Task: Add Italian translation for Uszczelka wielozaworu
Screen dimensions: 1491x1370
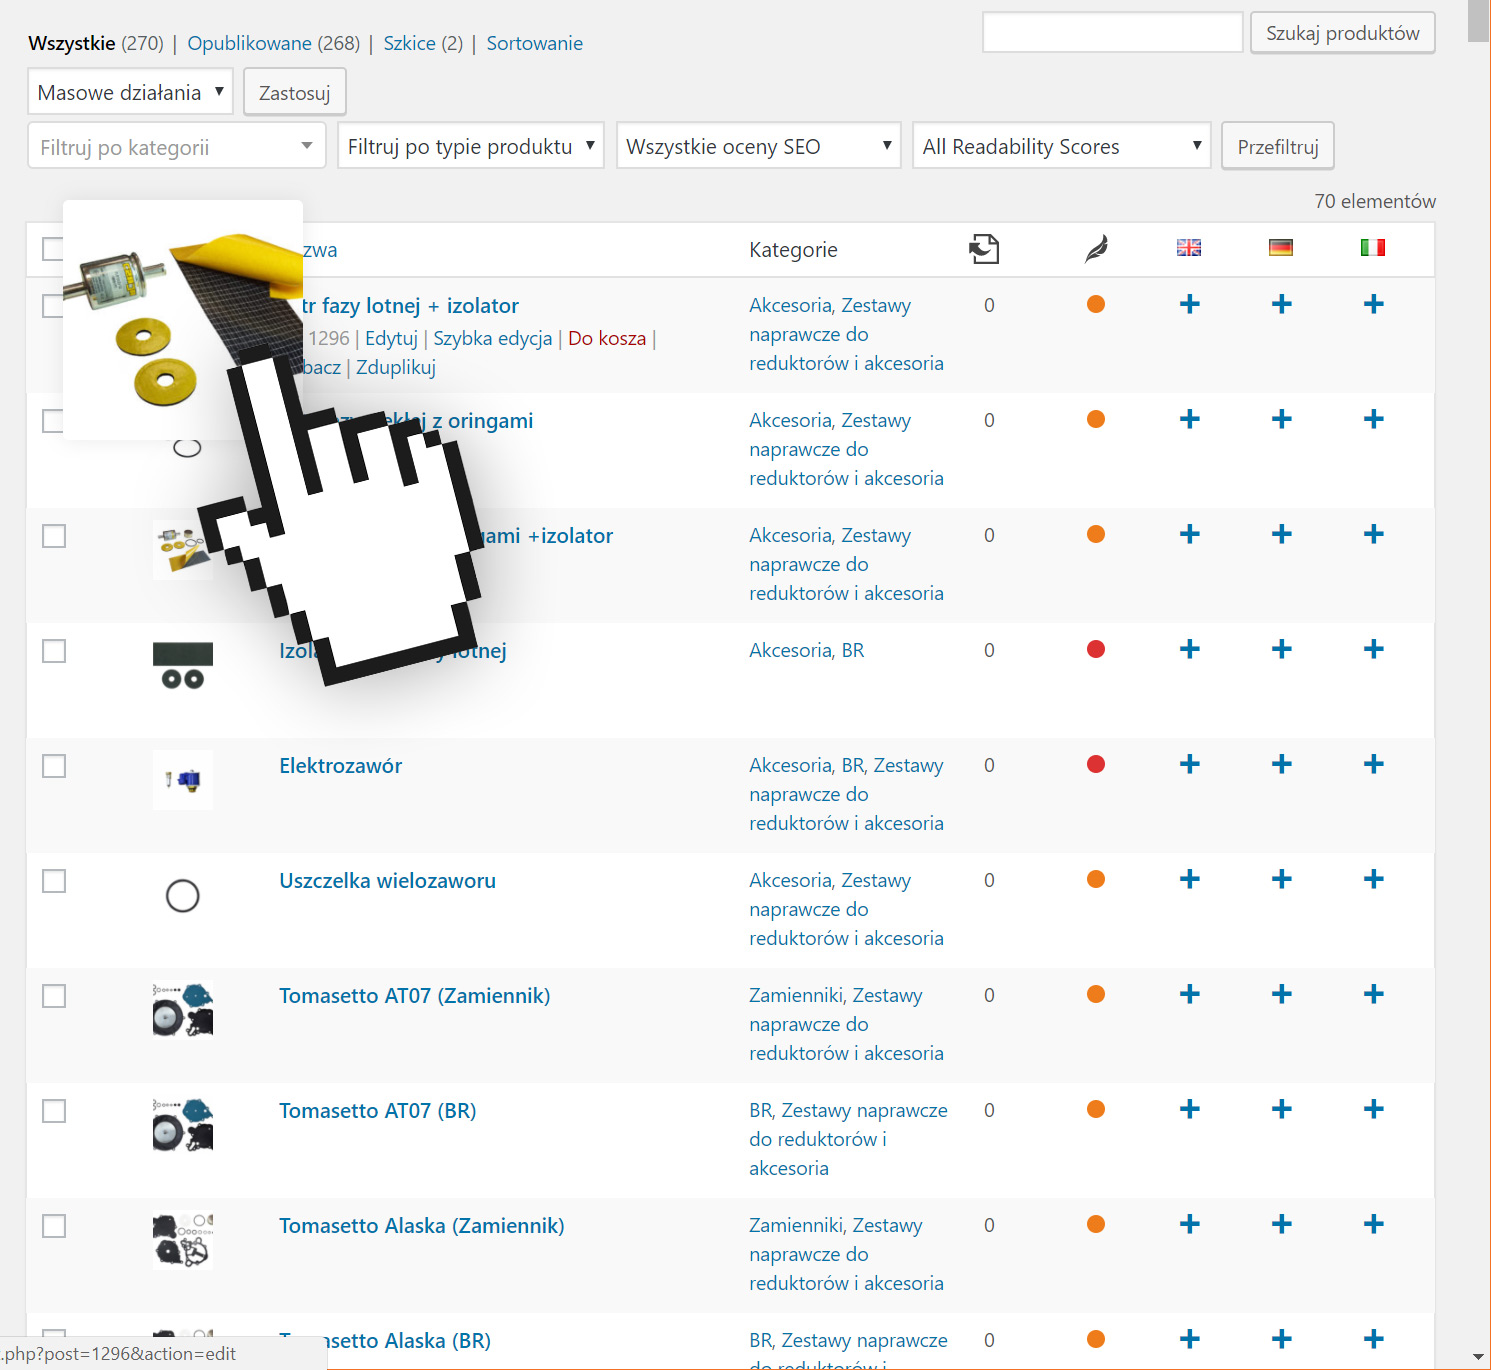Action: [1373, 879]
